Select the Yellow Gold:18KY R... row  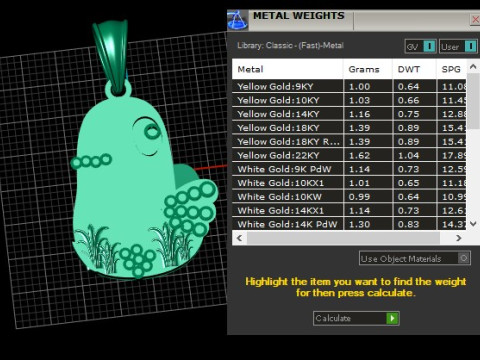point(349,141)
